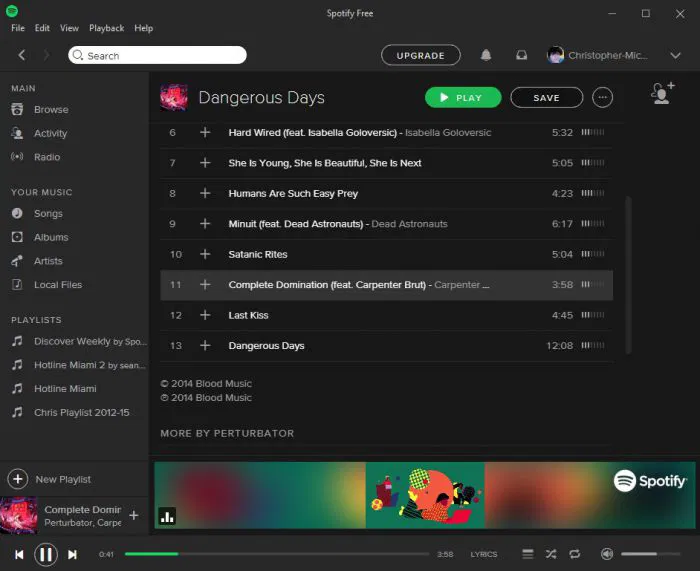The image size is (700, 571).
Task: Click the Dangerous Days album cover
Action: 174,97
